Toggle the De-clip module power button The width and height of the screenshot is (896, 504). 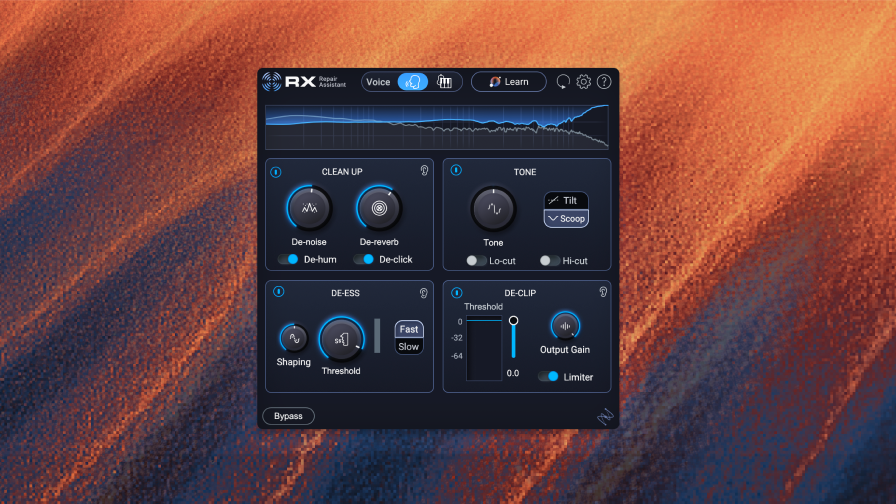click(457, 293)
